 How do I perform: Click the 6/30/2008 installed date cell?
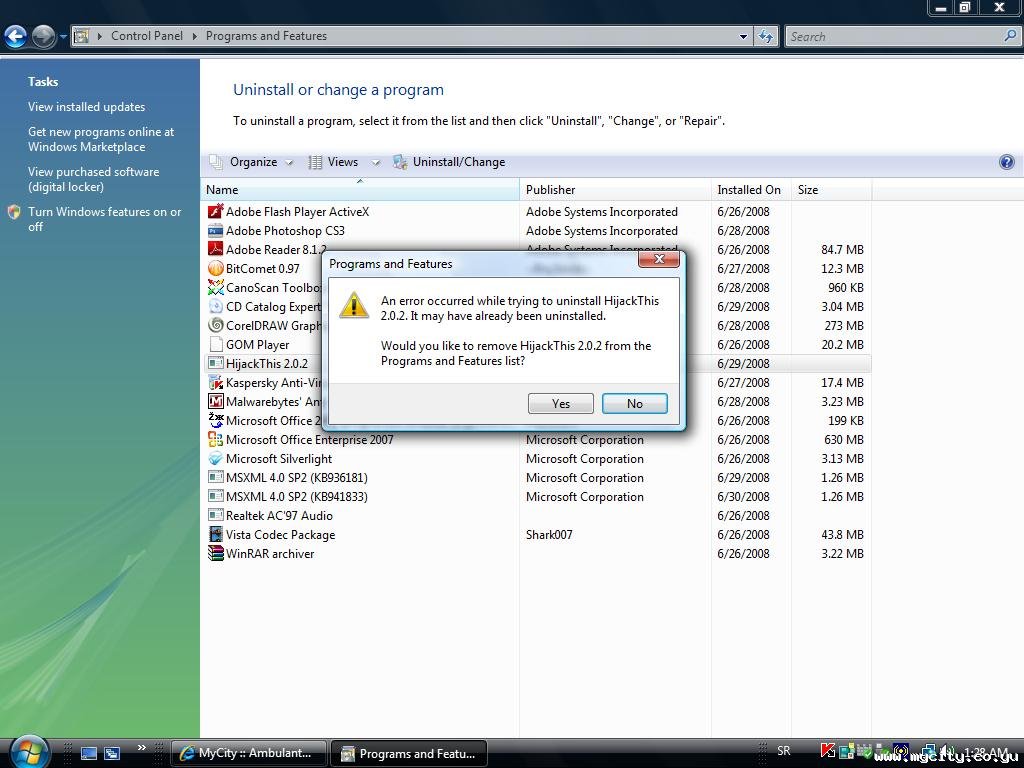click(743, 496)
